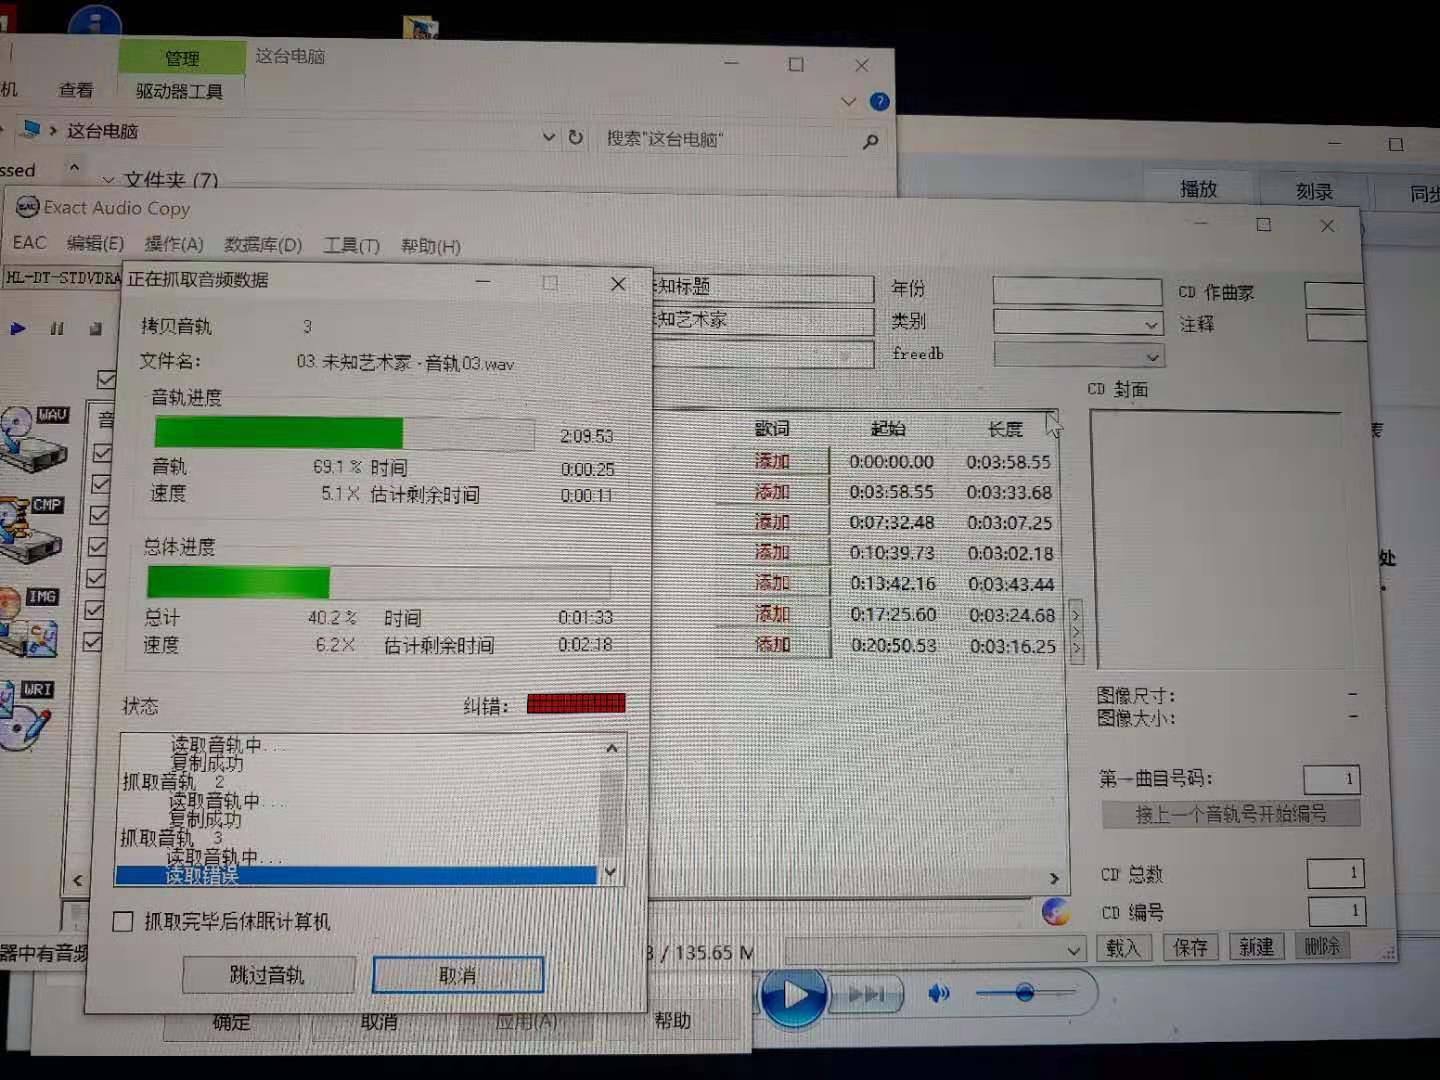Image resolution: width=1440 pixels, height=1080 pixels.
Task: Click the Exact Audio Copy title icon
Action: pos(27,207)
